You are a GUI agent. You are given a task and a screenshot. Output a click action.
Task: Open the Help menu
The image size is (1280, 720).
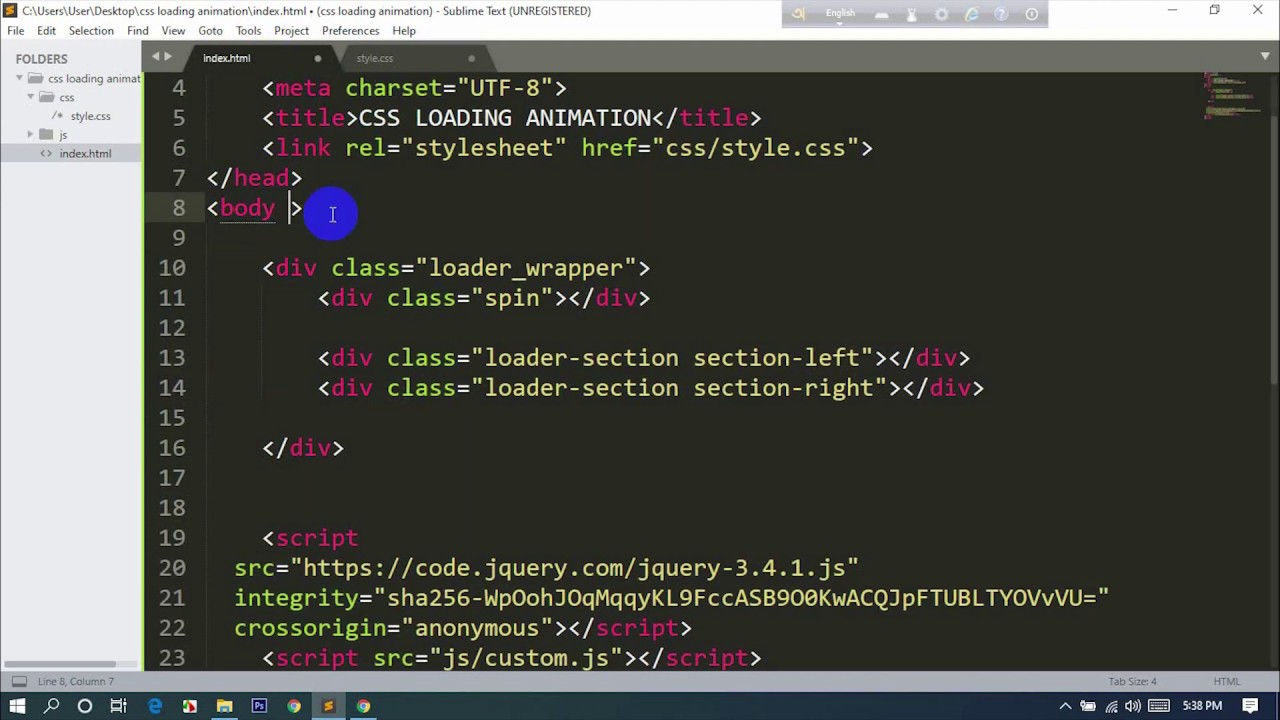(404, 31)
